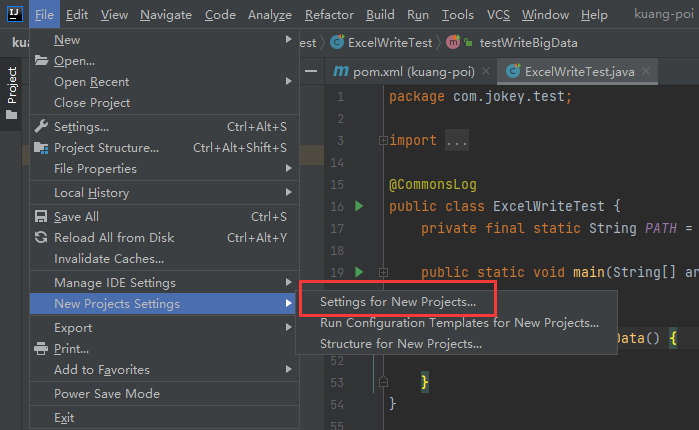Click the PATH constant in line 17
The width and height of the screenshot is (699, 430).
click(661, 228)
